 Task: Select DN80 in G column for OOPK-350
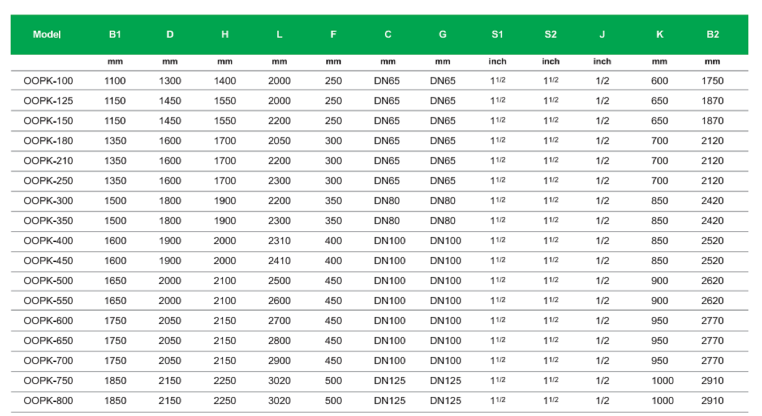[442, 221]
